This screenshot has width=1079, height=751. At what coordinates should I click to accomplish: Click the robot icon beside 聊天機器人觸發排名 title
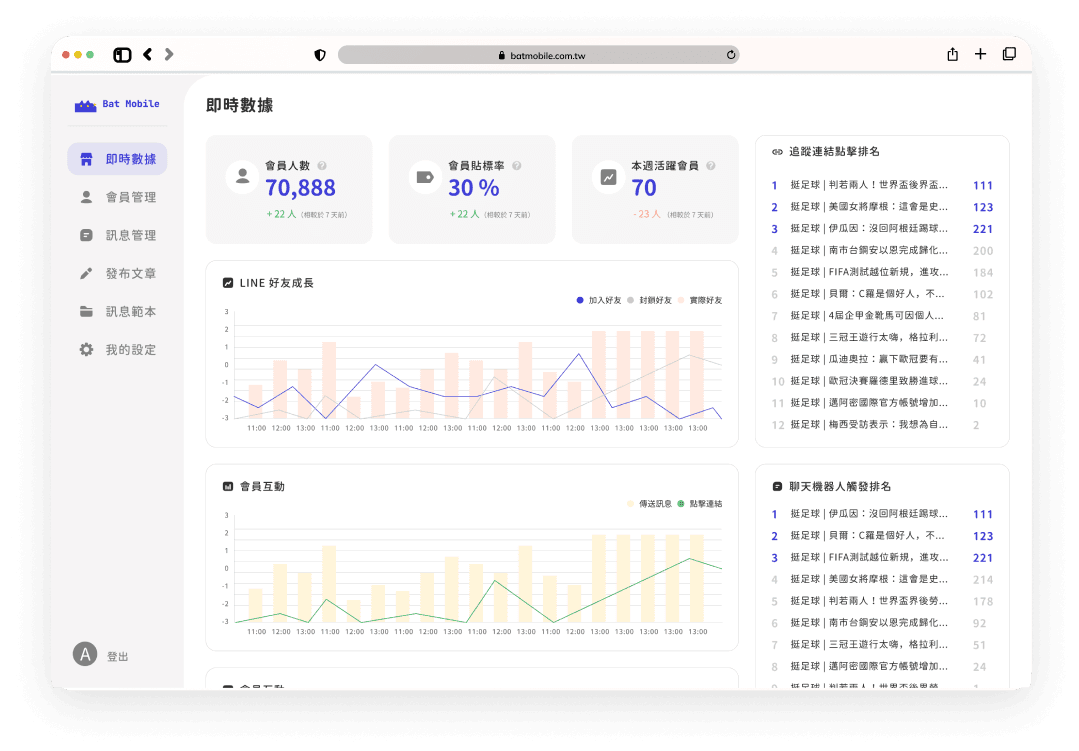[777, 485]
